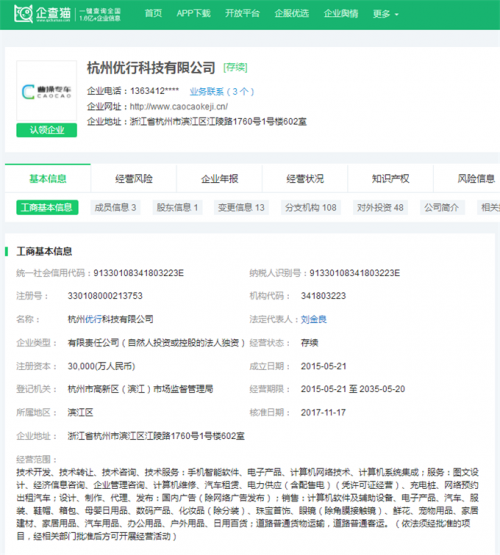Click the 登记机关 value 市场监督管理局
This screenshot has height=555, width=500.
pos(140,389)
